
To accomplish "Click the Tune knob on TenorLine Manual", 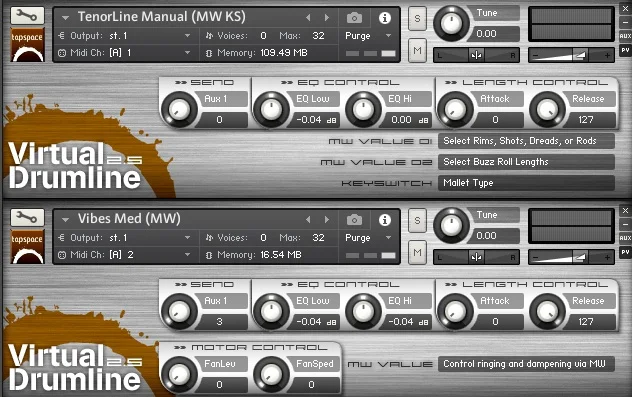I will [x=451, y=23].
